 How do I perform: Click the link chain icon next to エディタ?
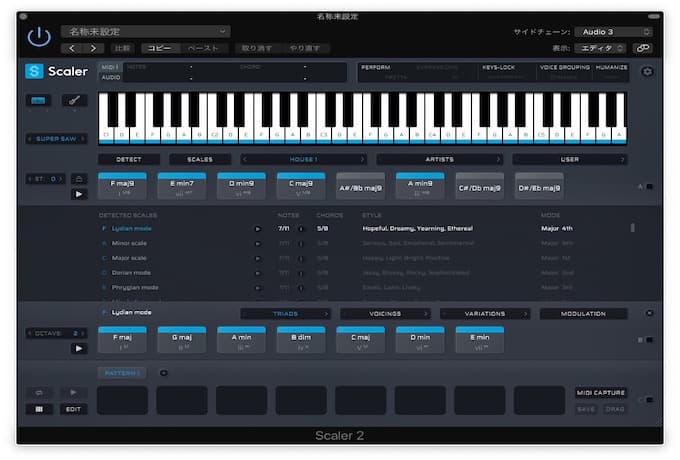(643, 48)
